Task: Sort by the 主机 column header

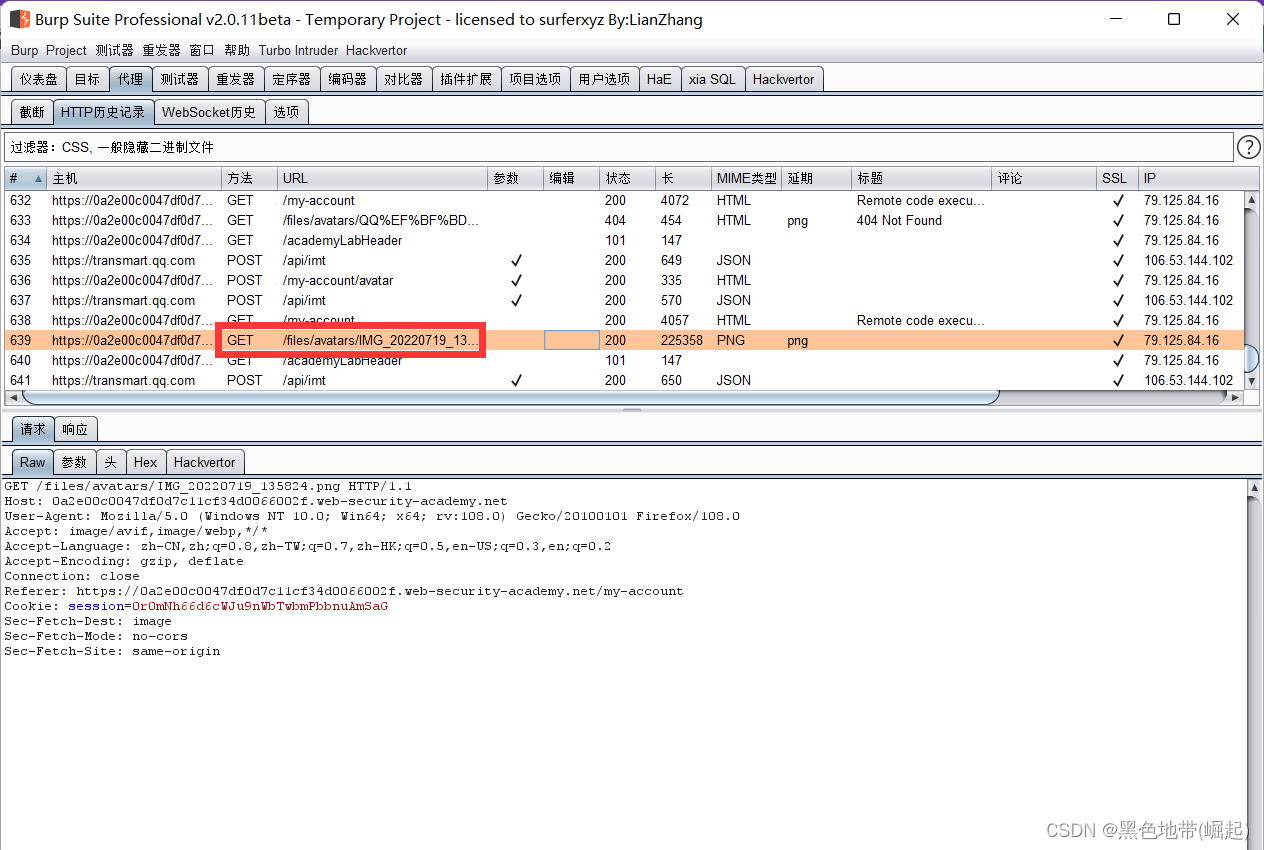Action: click(x=134, y=179)
